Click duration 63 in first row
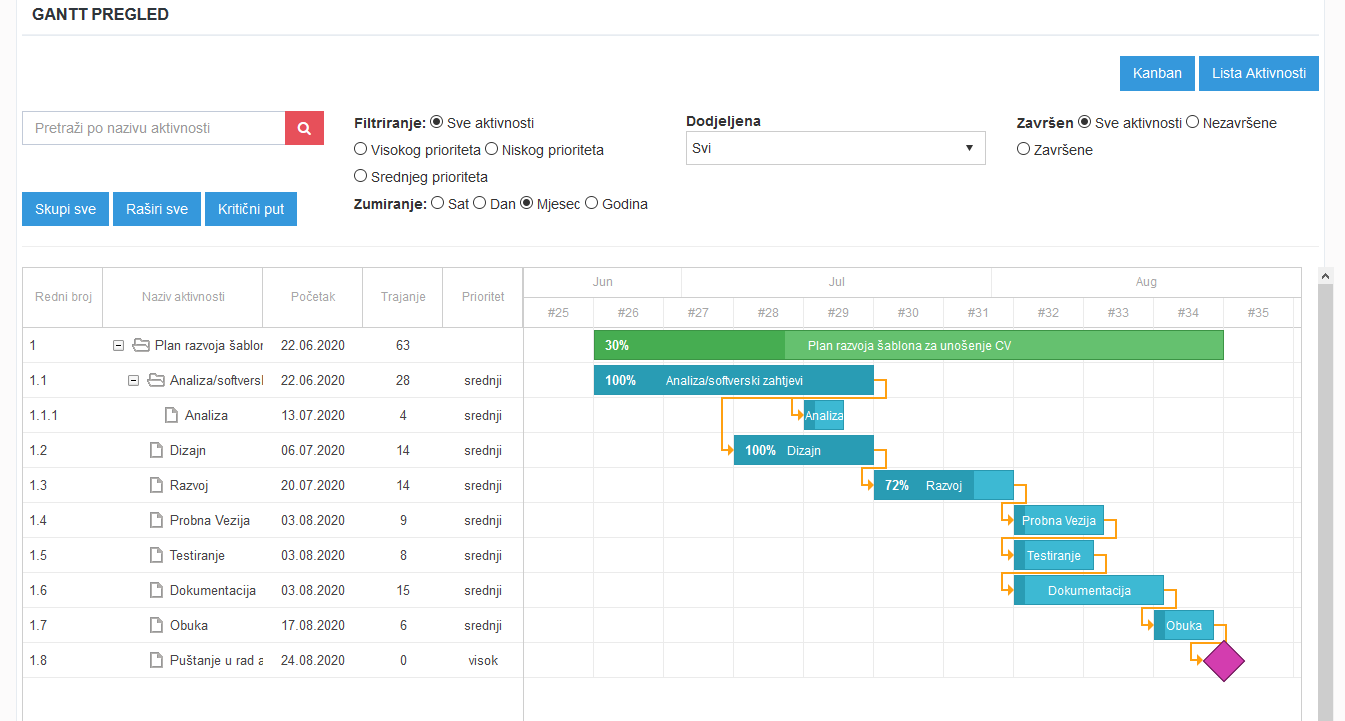This screenshot has width=1345, height=721. [x=403, y=345]
